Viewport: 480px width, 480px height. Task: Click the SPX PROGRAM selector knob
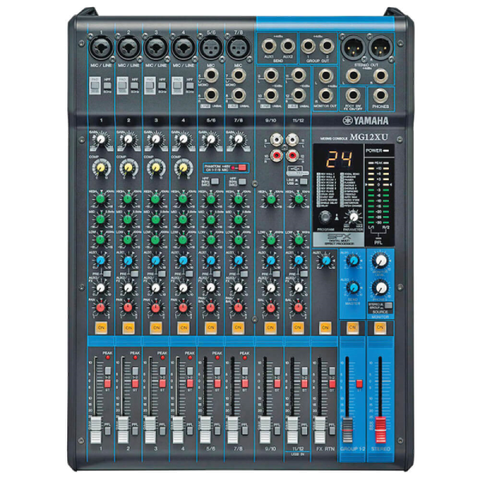pyautogui.click(x=324, y=217)
